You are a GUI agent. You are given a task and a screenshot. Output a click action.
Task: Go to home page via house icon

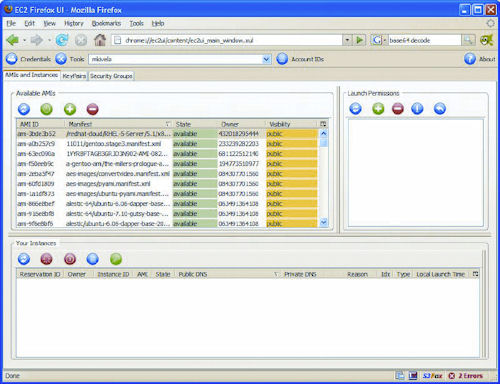click(x=100, y=40)
